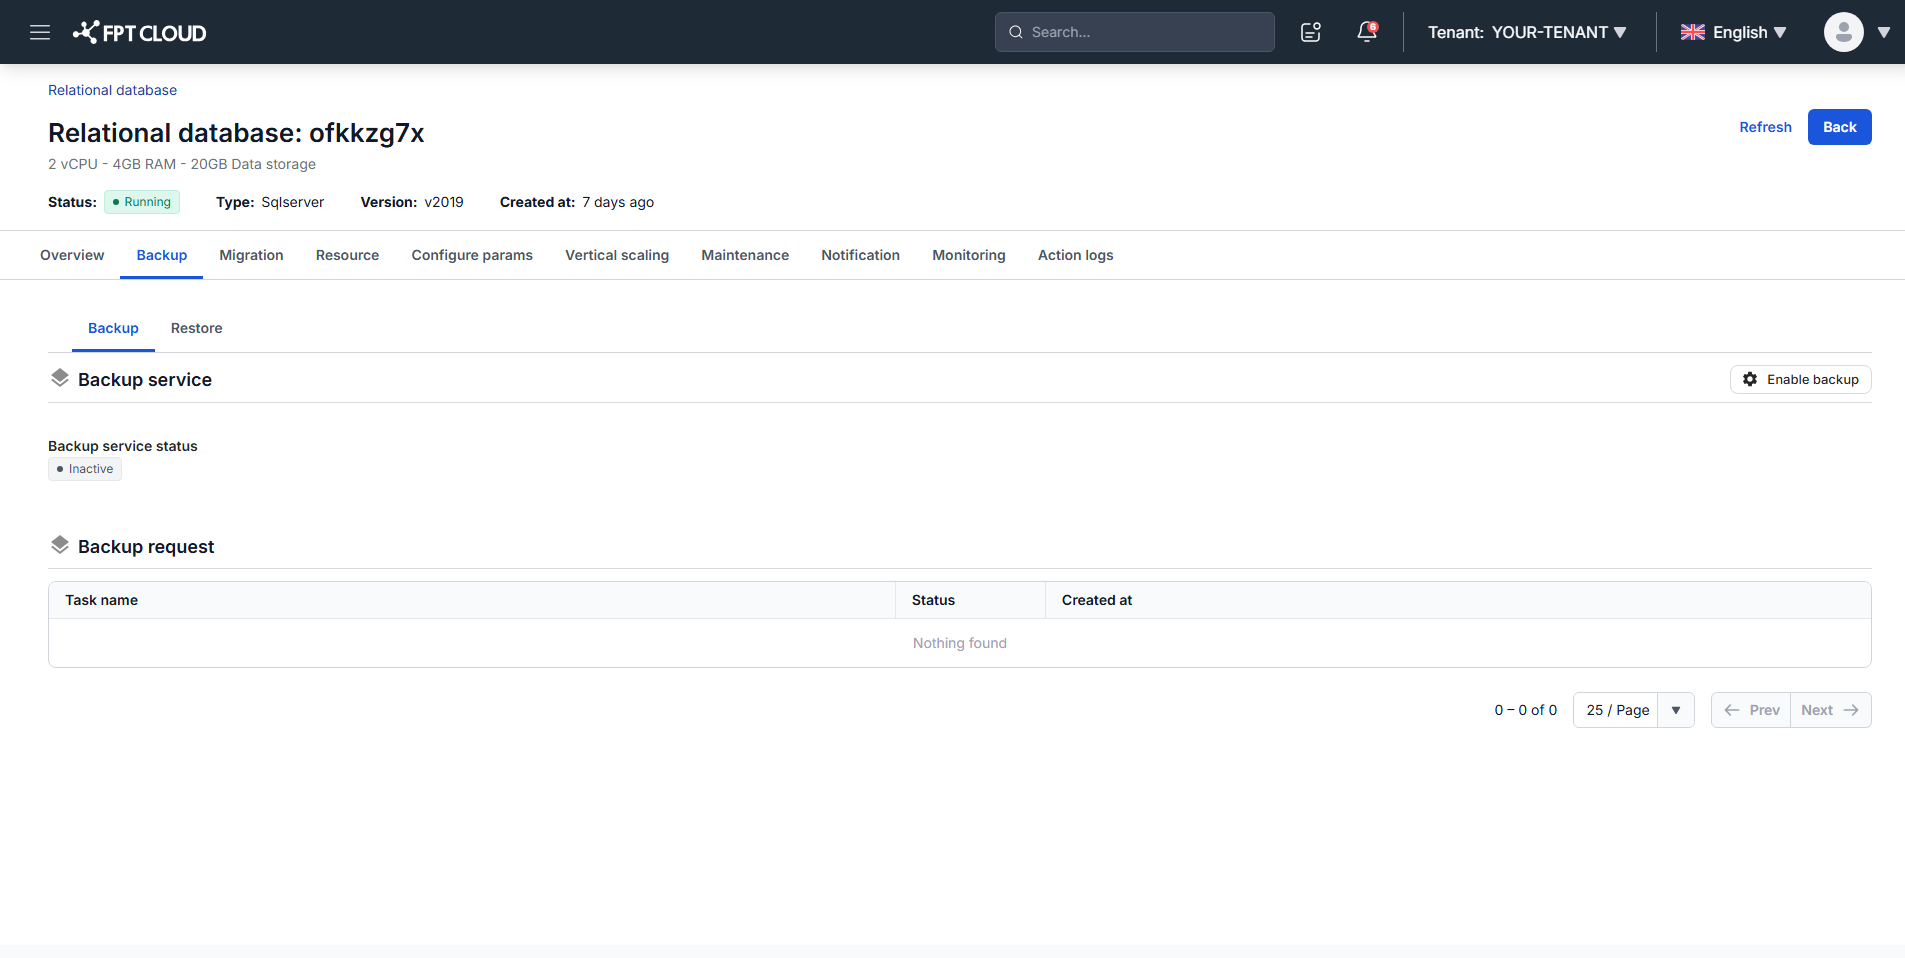The width and height of the screenshot is (1905, 958).
Task: Open the task list icon beside search
Action: pyautogui.click(x=1311, y=32)
